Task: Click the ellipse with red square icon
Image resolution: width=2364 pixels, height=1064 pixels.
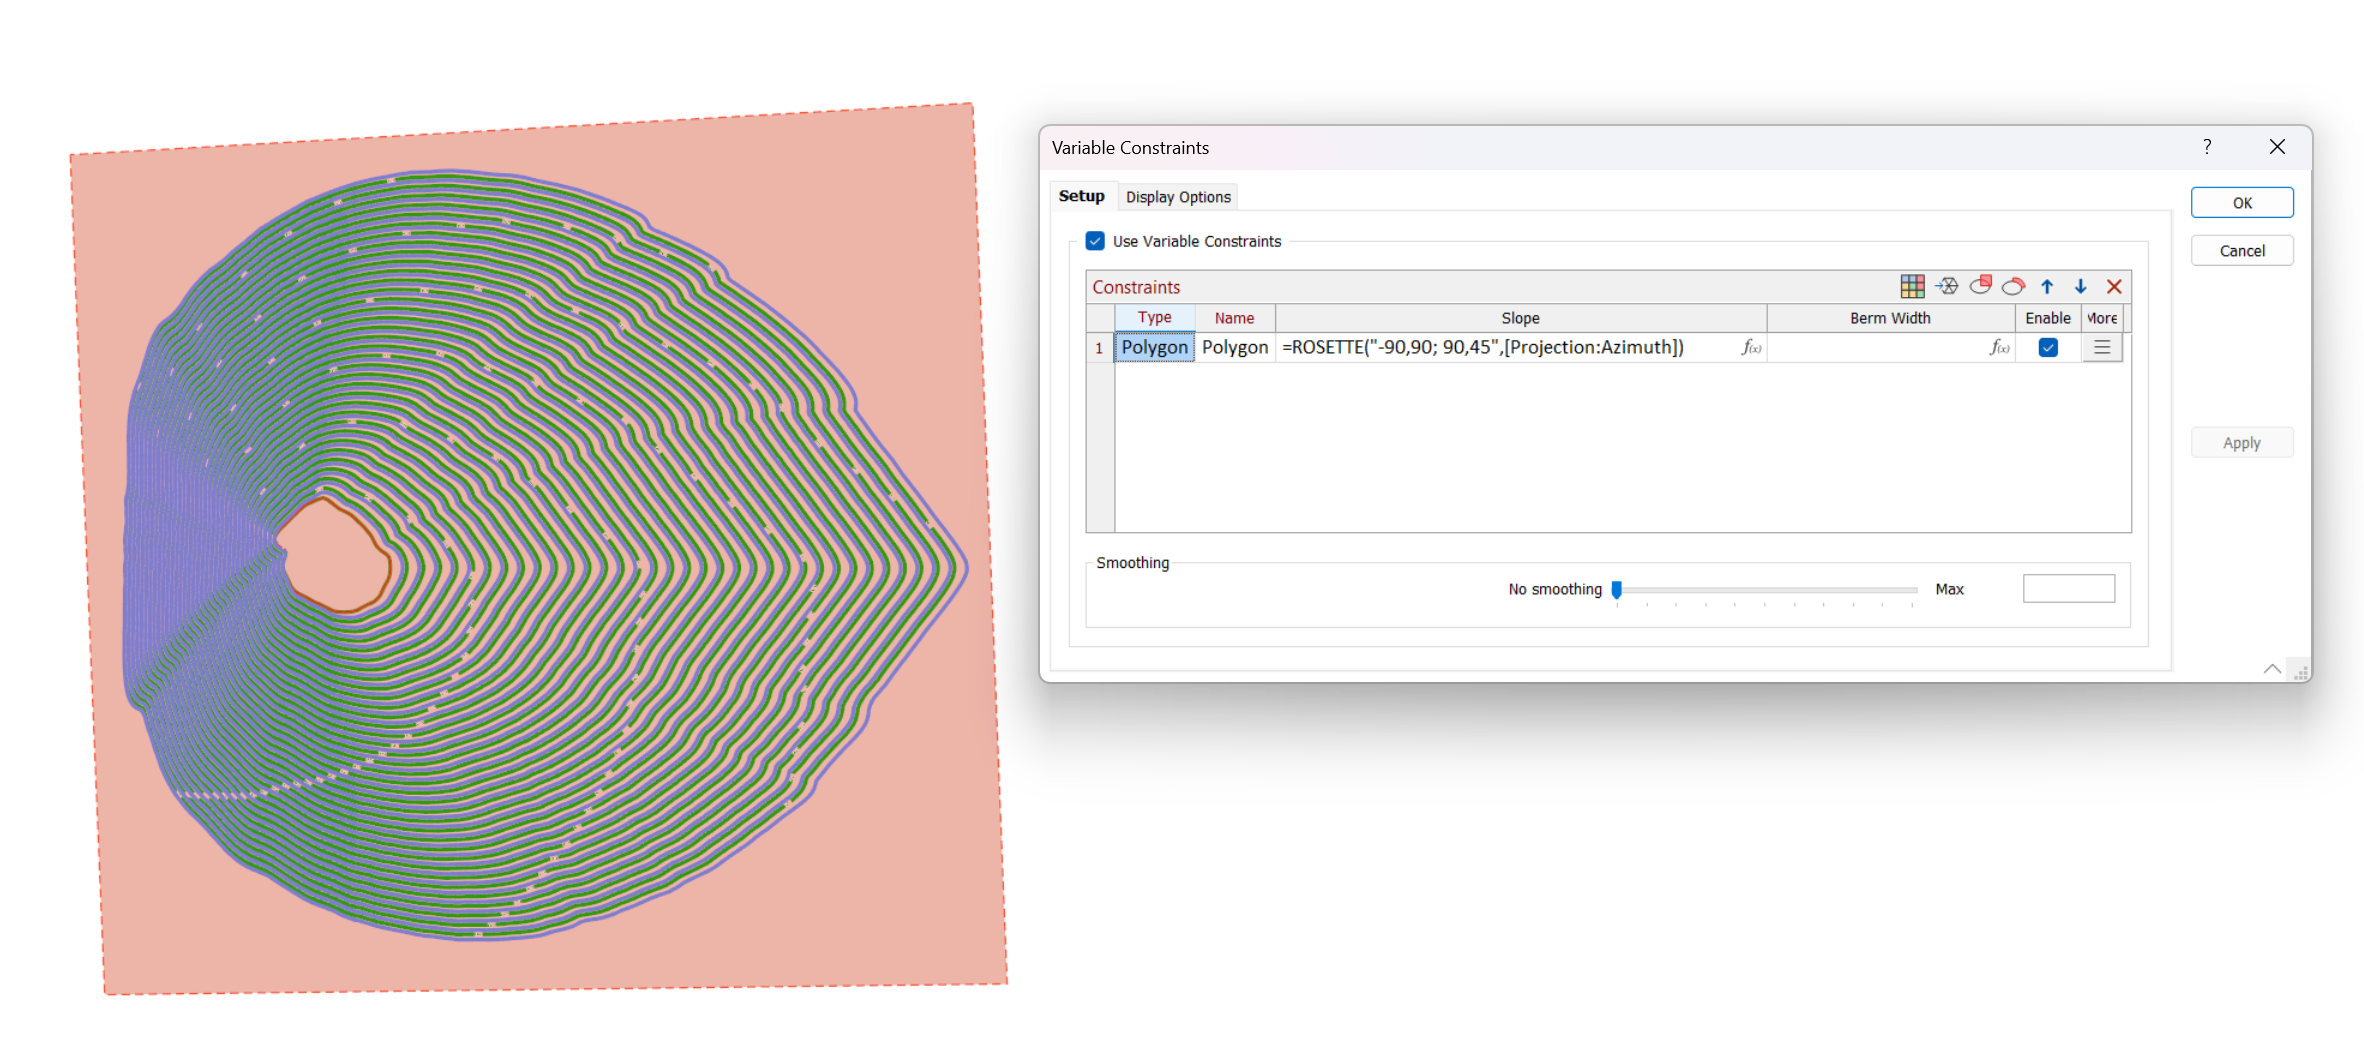Action: (x=1980, y=286)
